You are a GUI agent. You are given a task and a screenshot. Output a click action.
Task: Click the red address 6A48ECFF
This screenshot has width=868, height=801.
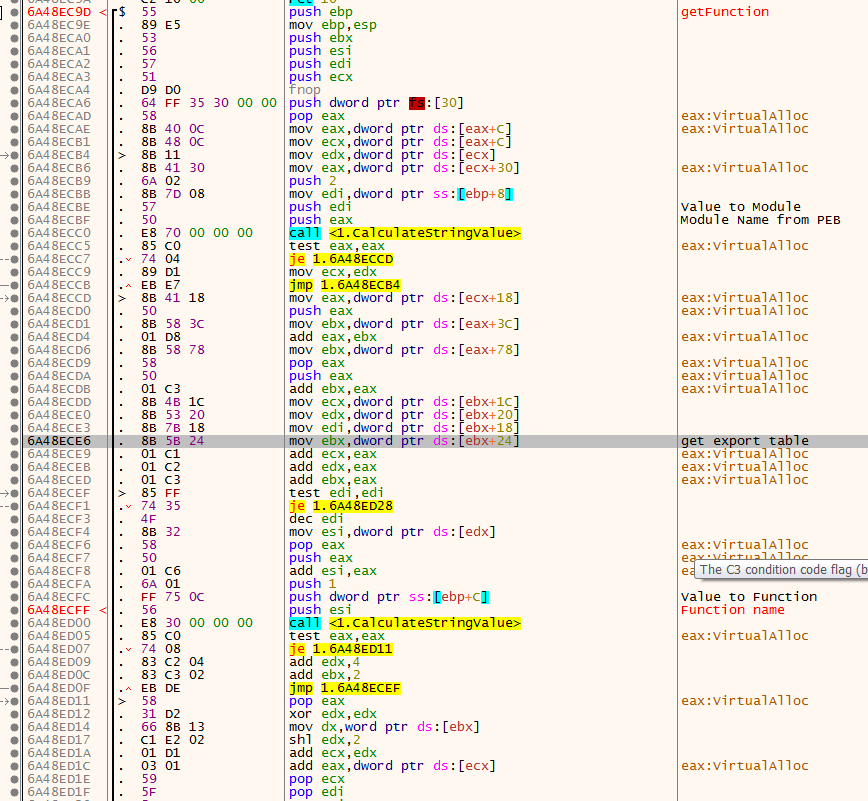[x=59, y=610]
